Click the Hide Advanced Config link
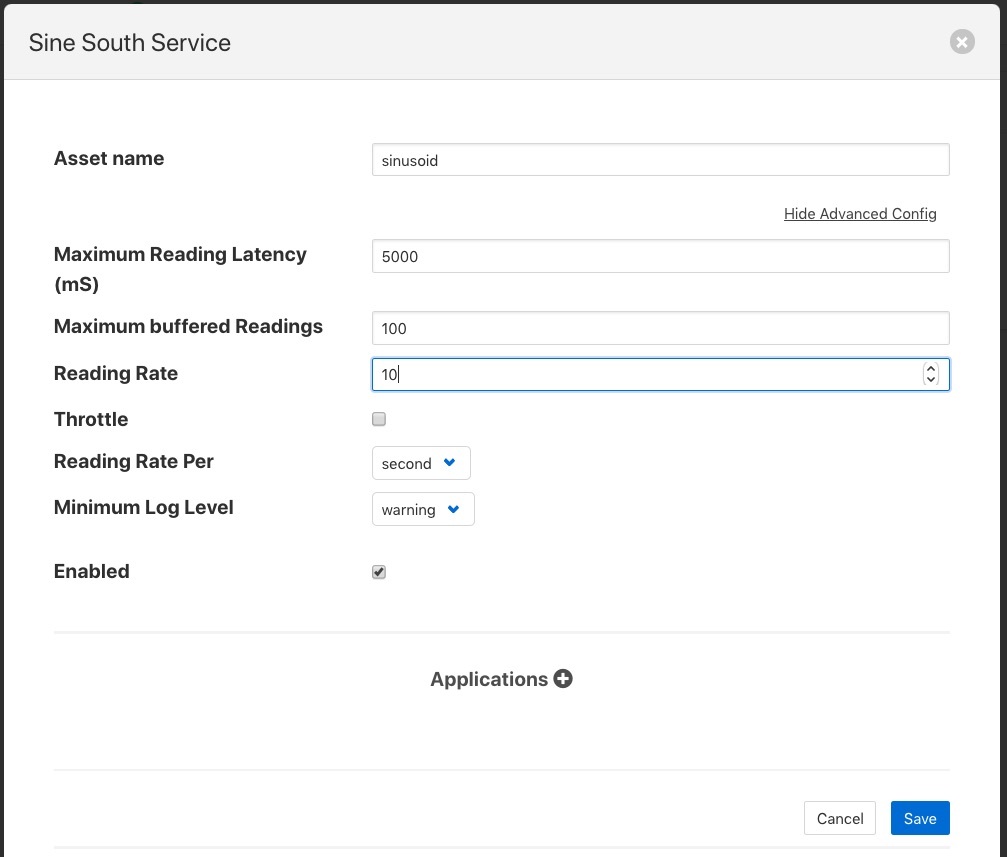Image resolution: width=1007 pixels, height=857 pixels. (x=860, y=214)
